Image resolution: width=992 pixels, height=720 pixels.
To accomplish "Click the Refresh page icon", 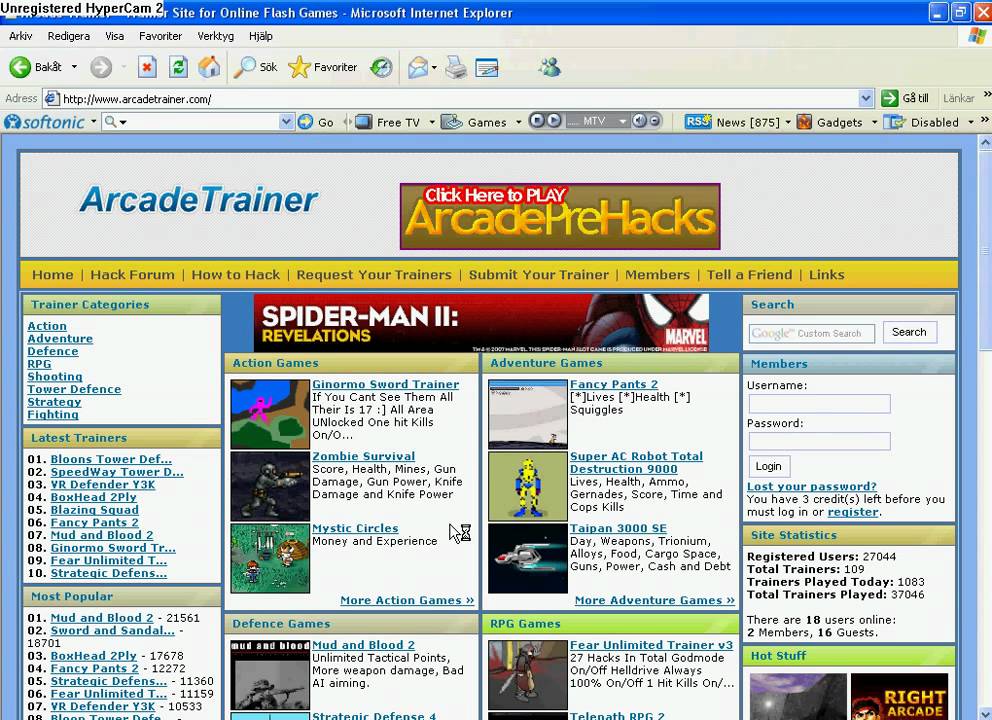I will [178, 66].
